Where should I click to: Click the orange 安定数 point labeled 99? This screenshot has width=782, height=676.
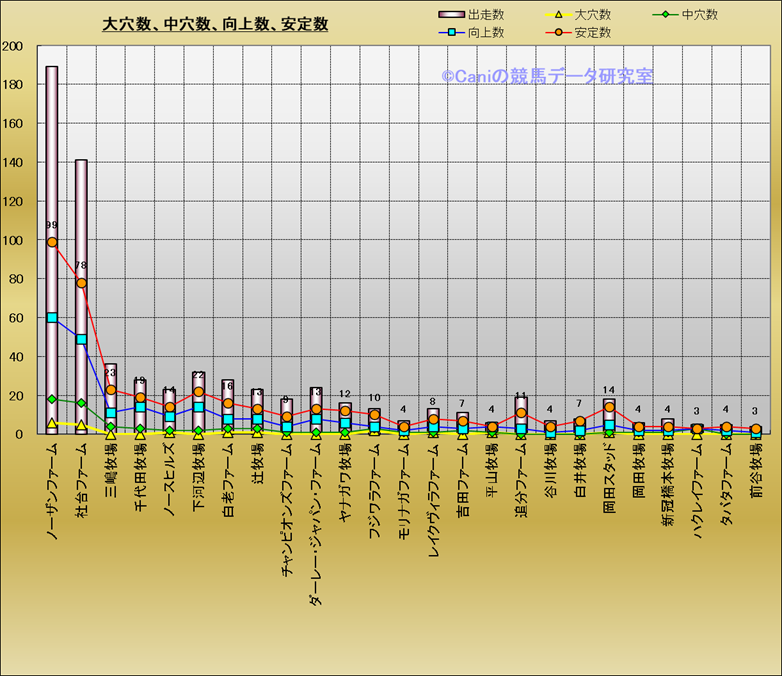coord(52,242)
